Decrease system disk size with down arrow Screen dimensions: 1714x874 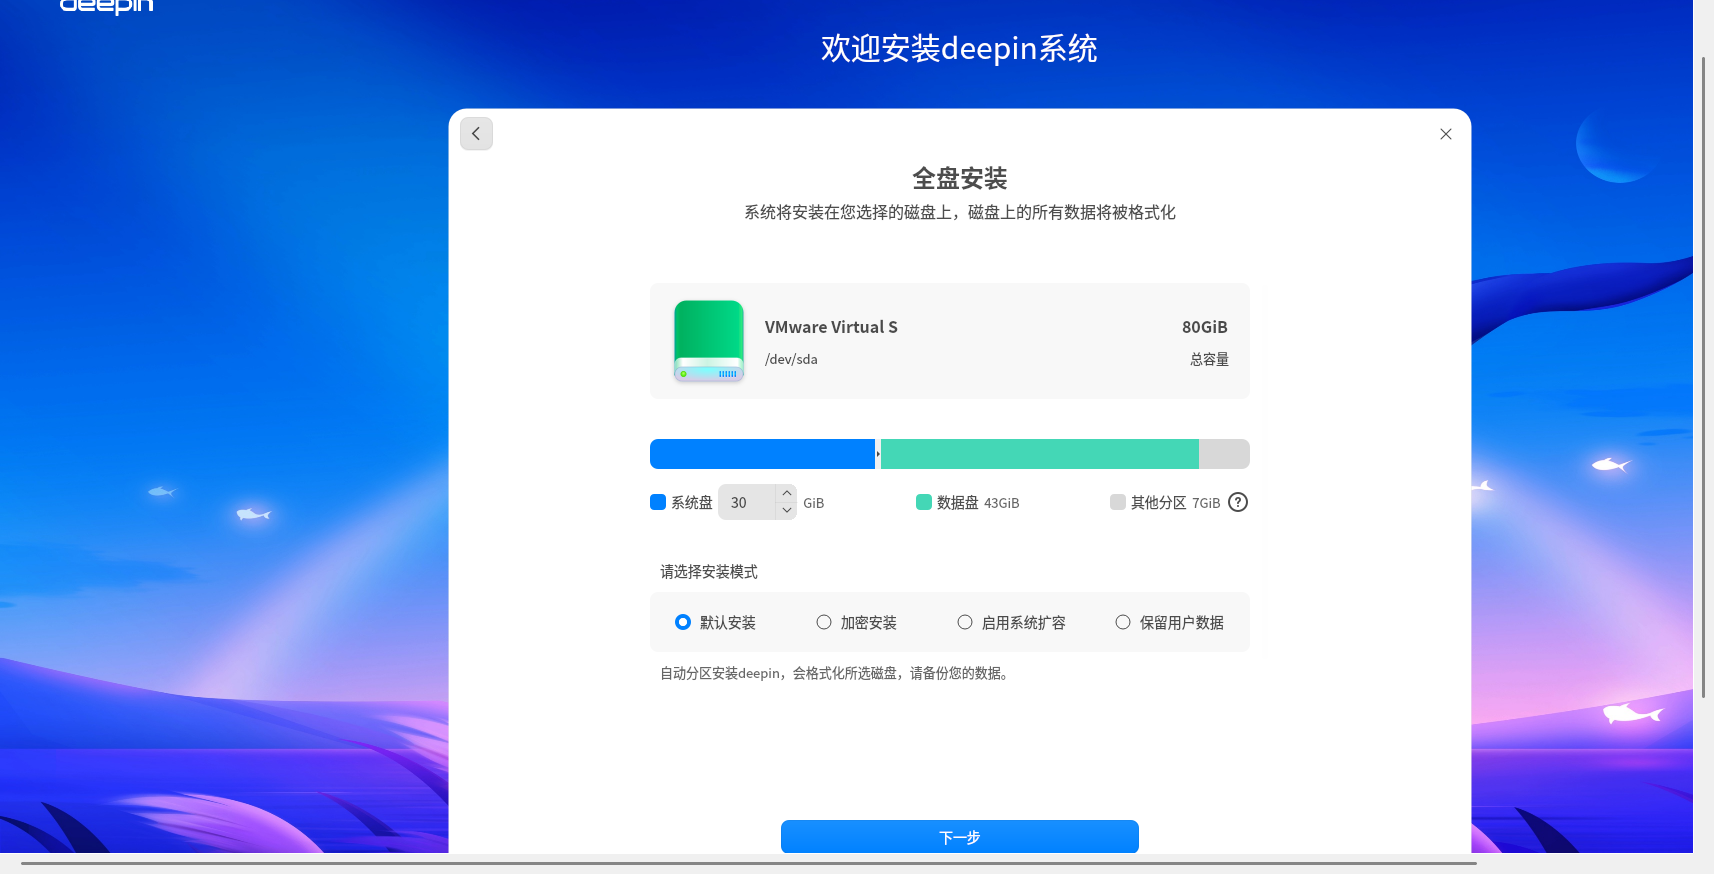(787, 510)
